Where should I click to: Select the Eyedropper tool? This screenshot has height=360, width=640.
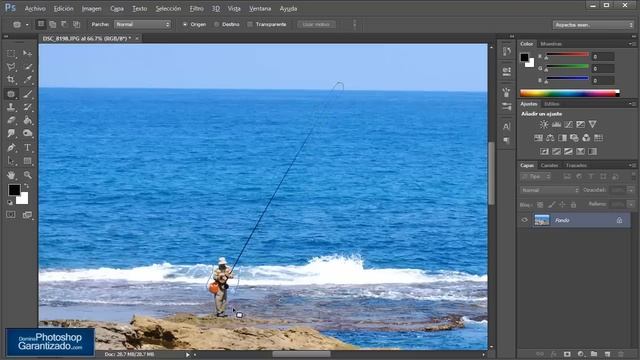(x=27, y=80)
